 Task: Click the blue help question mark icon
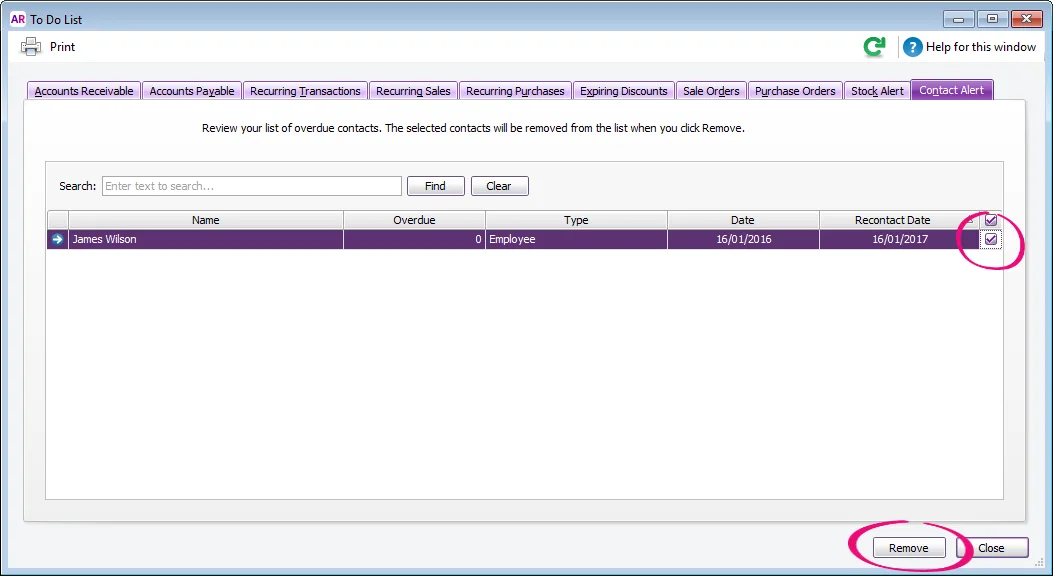pyautogui.click(x=912, y=47)
